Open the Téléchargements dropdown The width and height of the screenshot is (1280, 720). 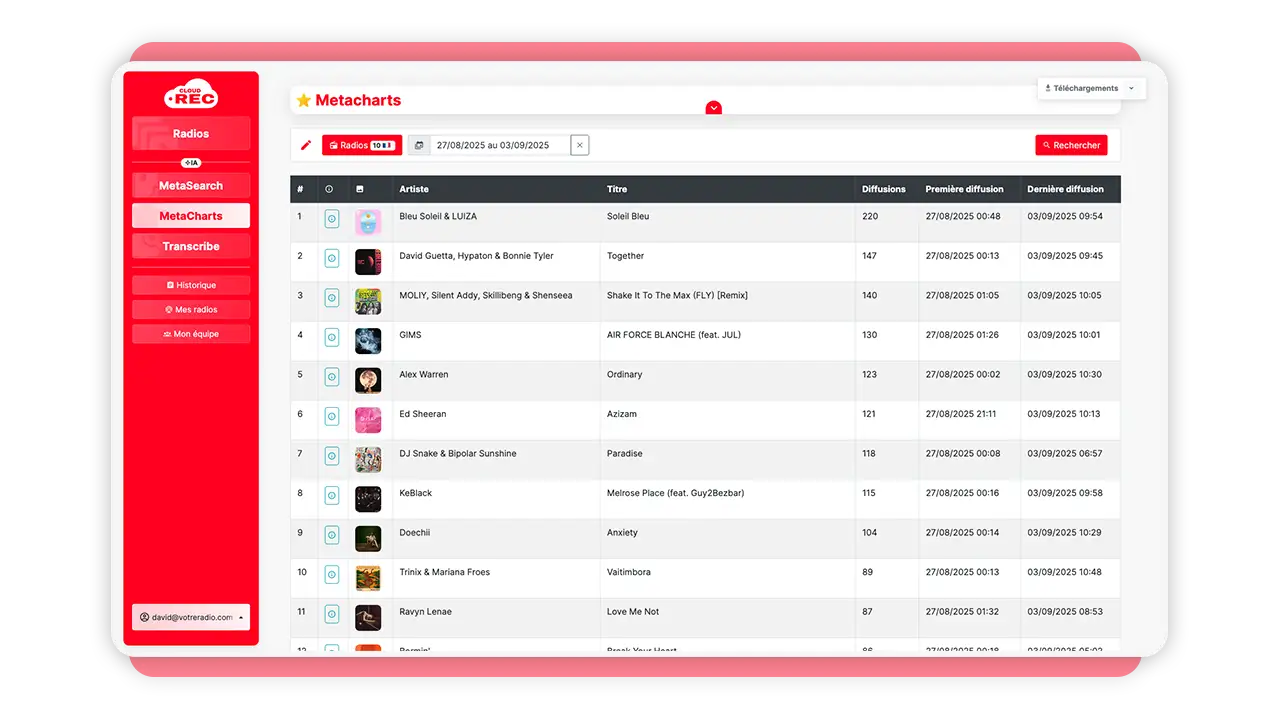tap(1091, 88)
